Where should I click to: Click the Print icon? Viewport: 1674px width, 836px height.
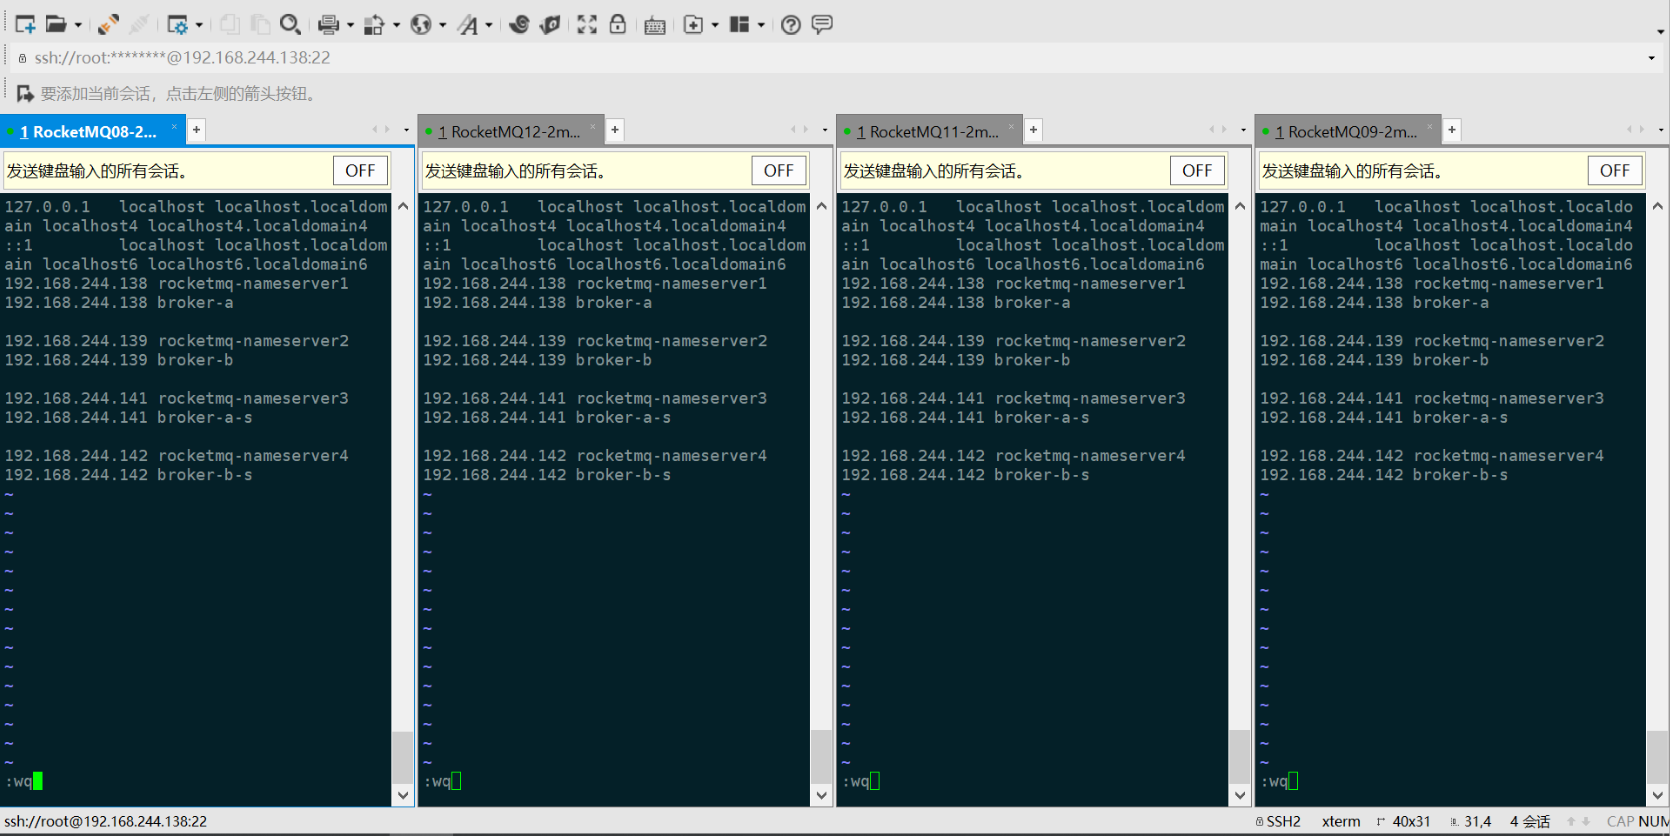328,24
